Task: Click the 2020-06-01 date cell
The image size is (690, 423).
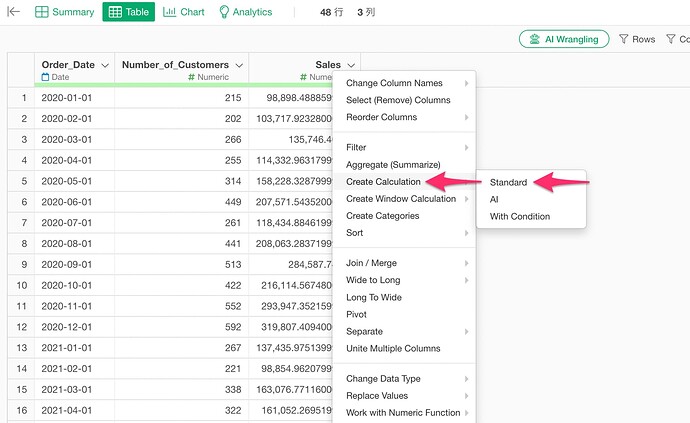Action: point(74,202)
